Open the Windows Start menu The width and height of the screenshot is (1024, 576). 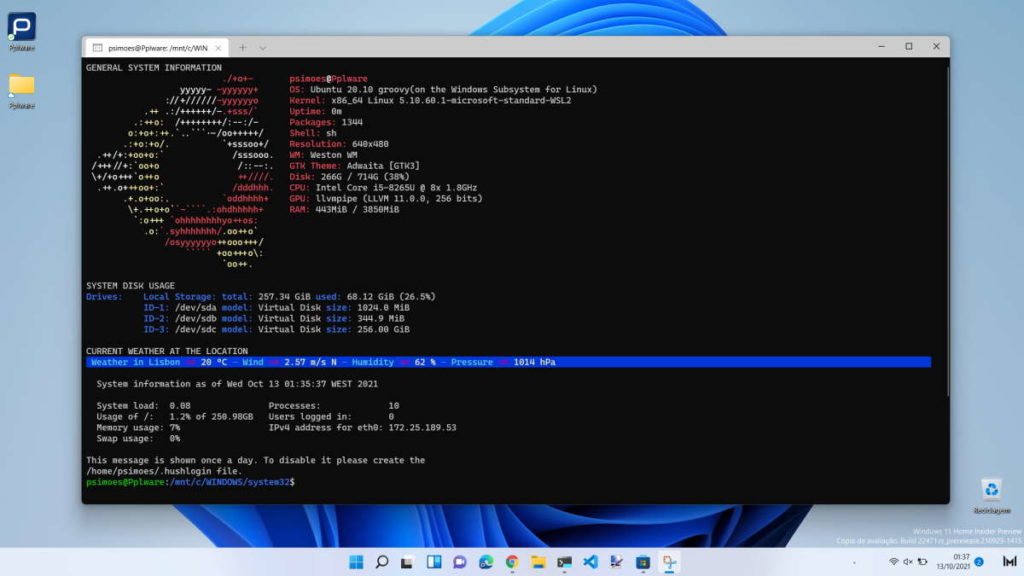[x=356, y=562]
